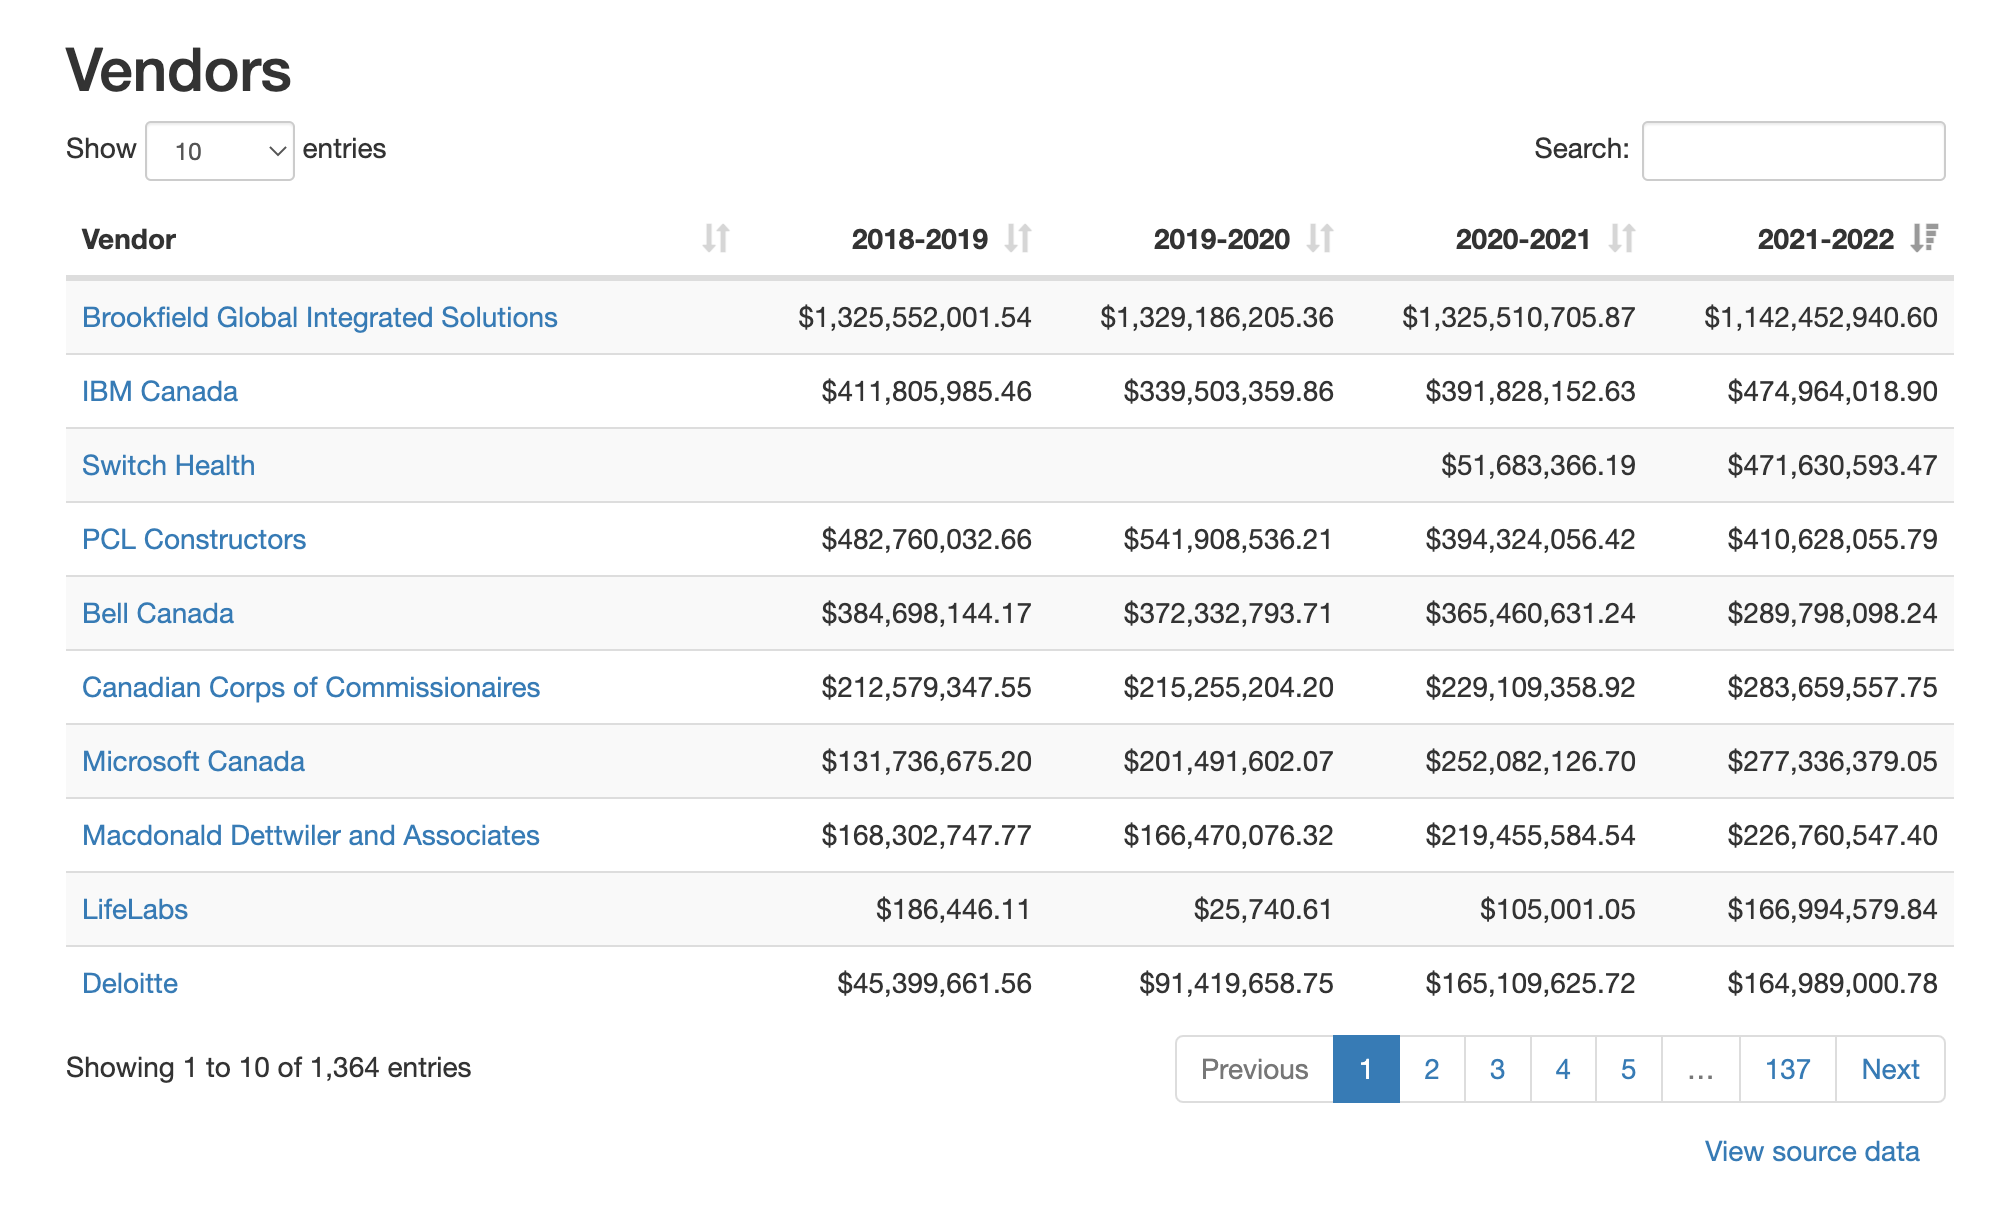The image size is (2012, 1210).
Task: Sort by the Vendor column icon
Action: 715,238
